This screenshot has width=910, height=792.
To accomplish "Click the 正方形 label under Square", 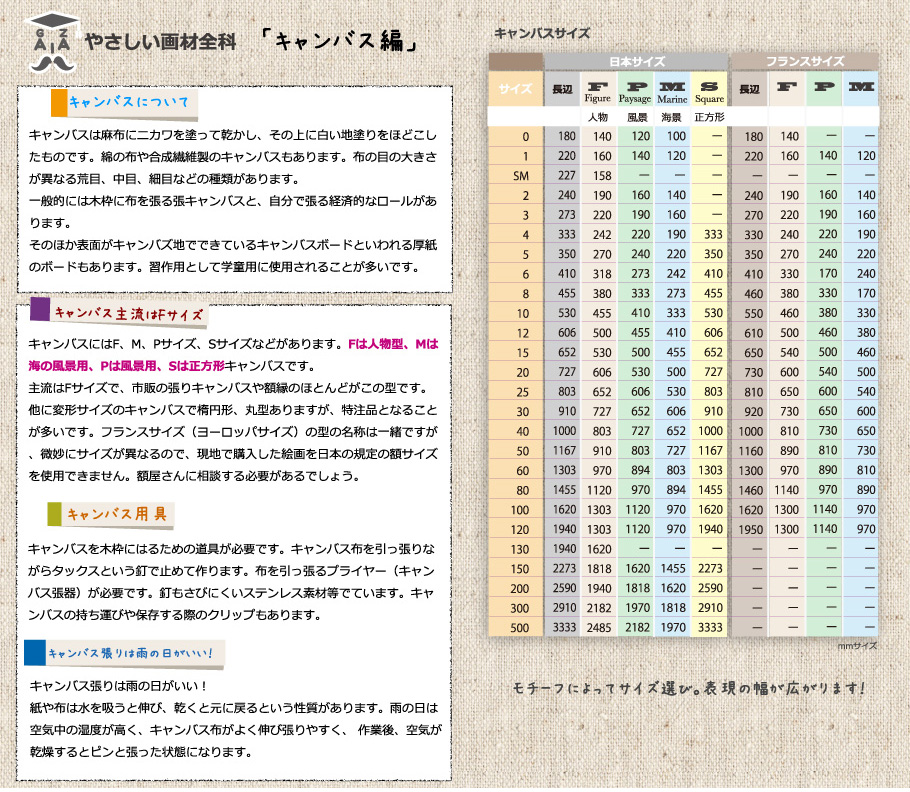I will 709,117.
